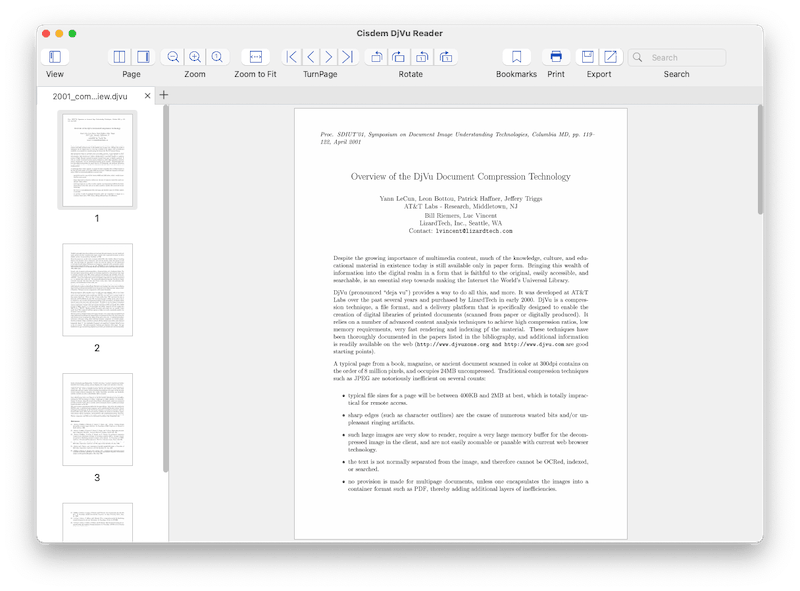
Task: Toggle the sidebar with the View icon
Action: (x=55, y=57)
